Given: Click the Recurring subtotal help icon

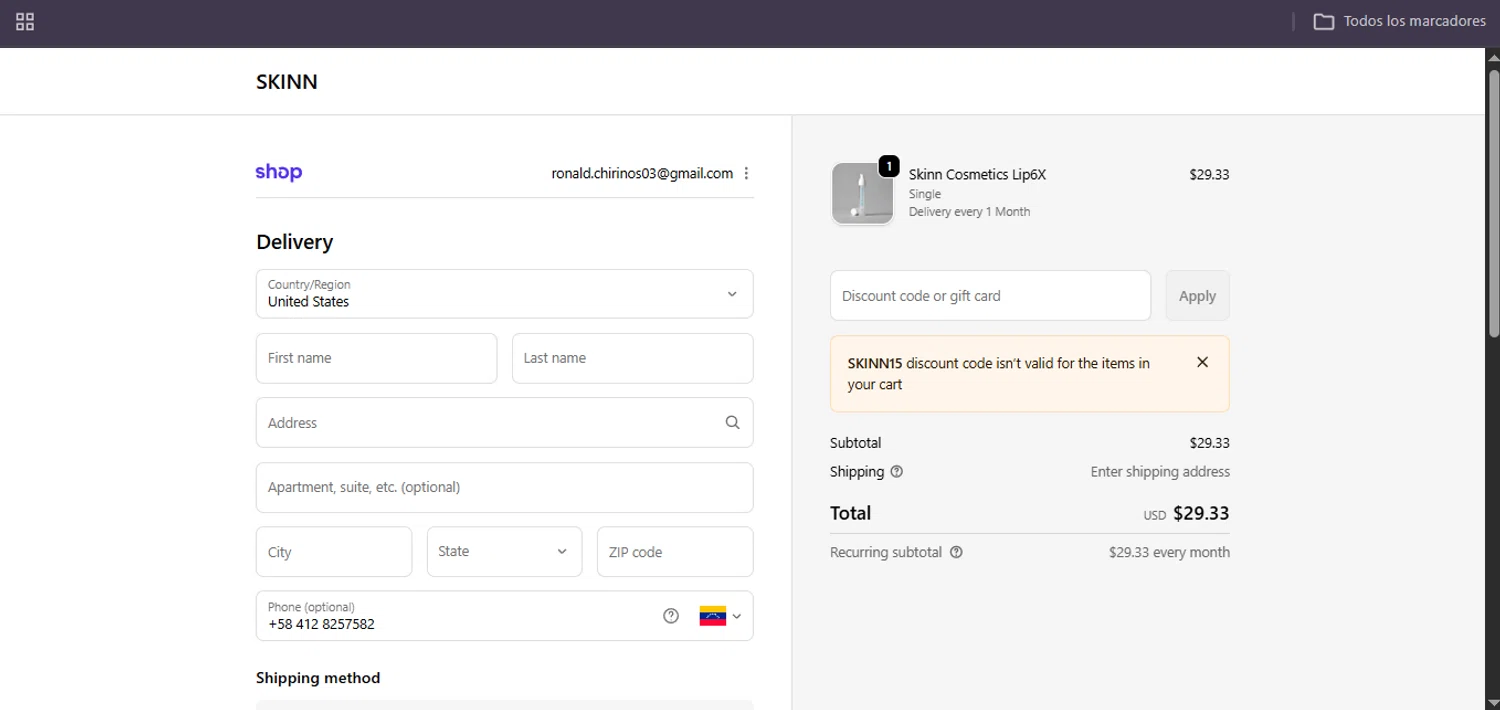Looking at the screenshot, I should tap(956, 552).
